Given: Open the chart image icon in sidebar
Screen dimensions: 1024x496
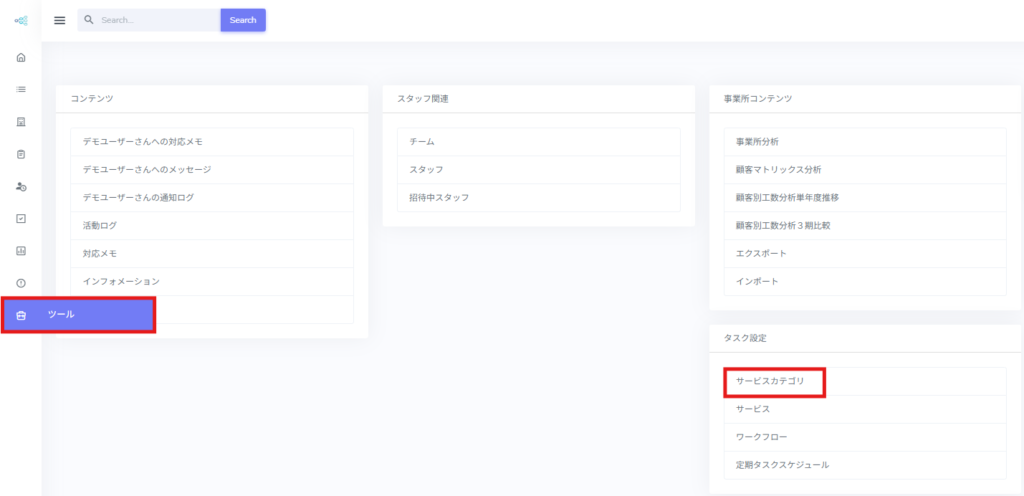Looking at the screenshot, I should [21, 251].
